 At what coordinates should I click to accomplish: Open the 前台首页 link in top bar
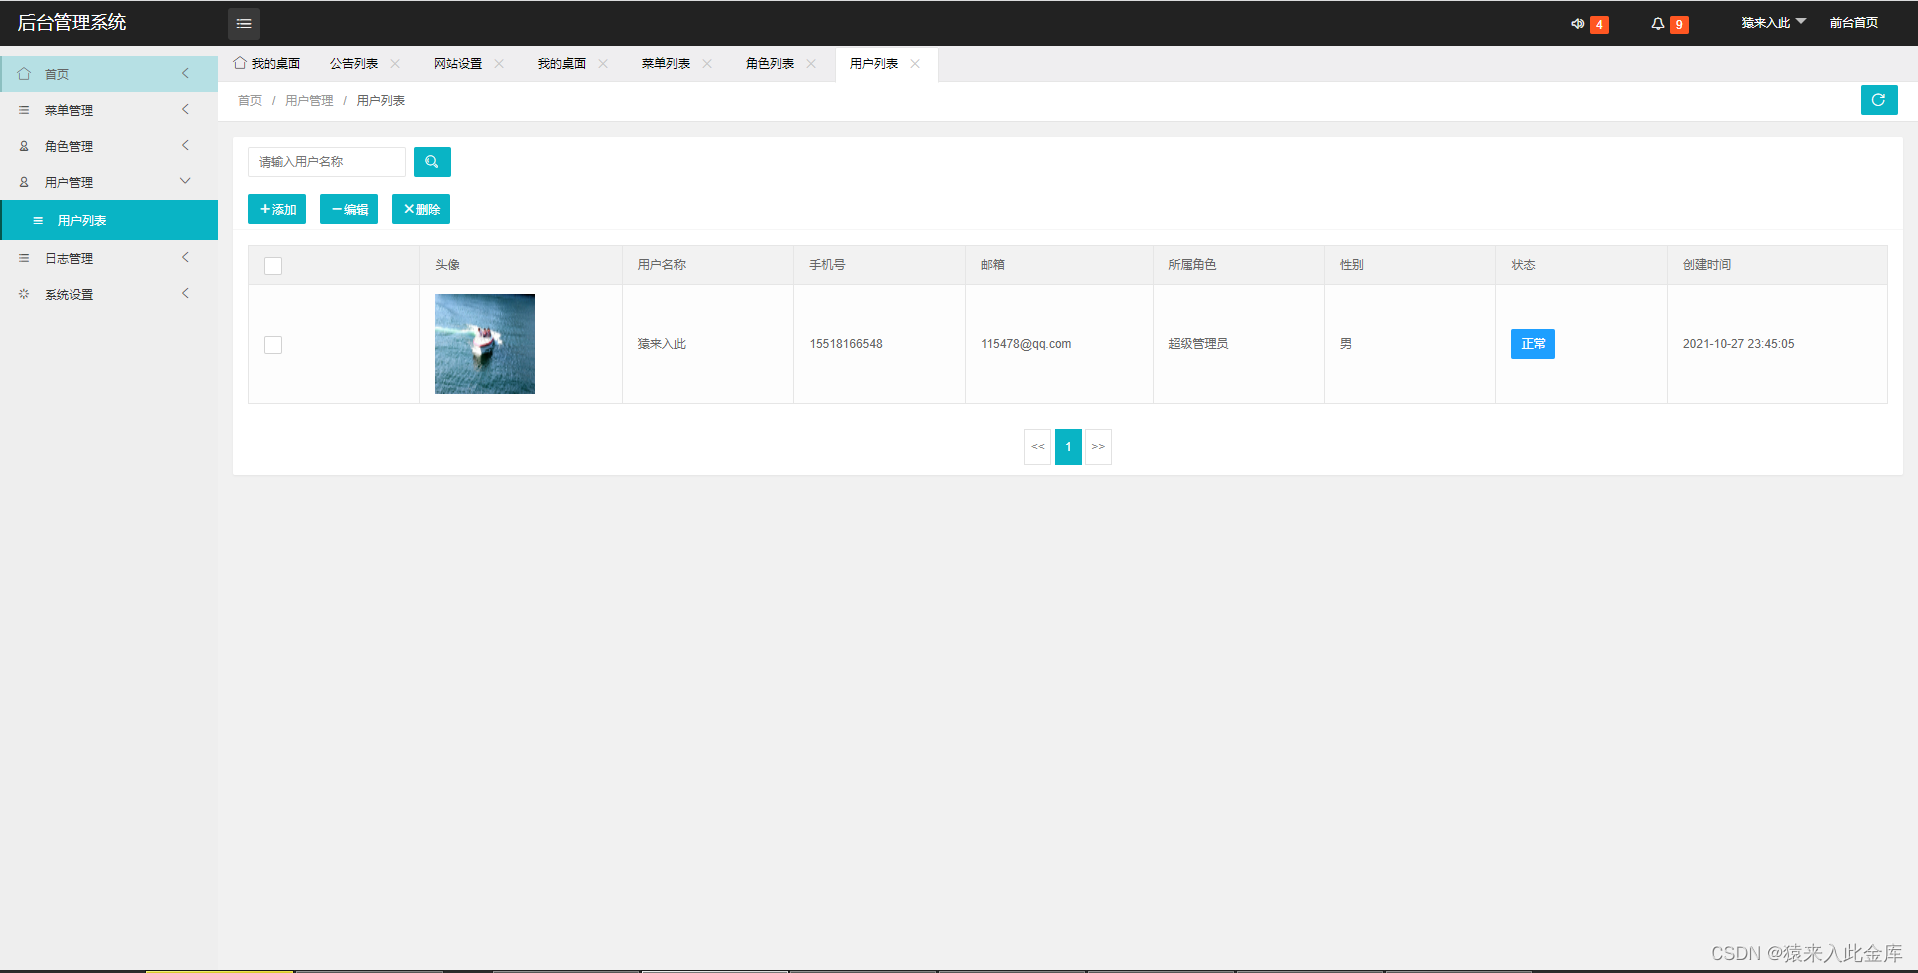click(1854, 22)
